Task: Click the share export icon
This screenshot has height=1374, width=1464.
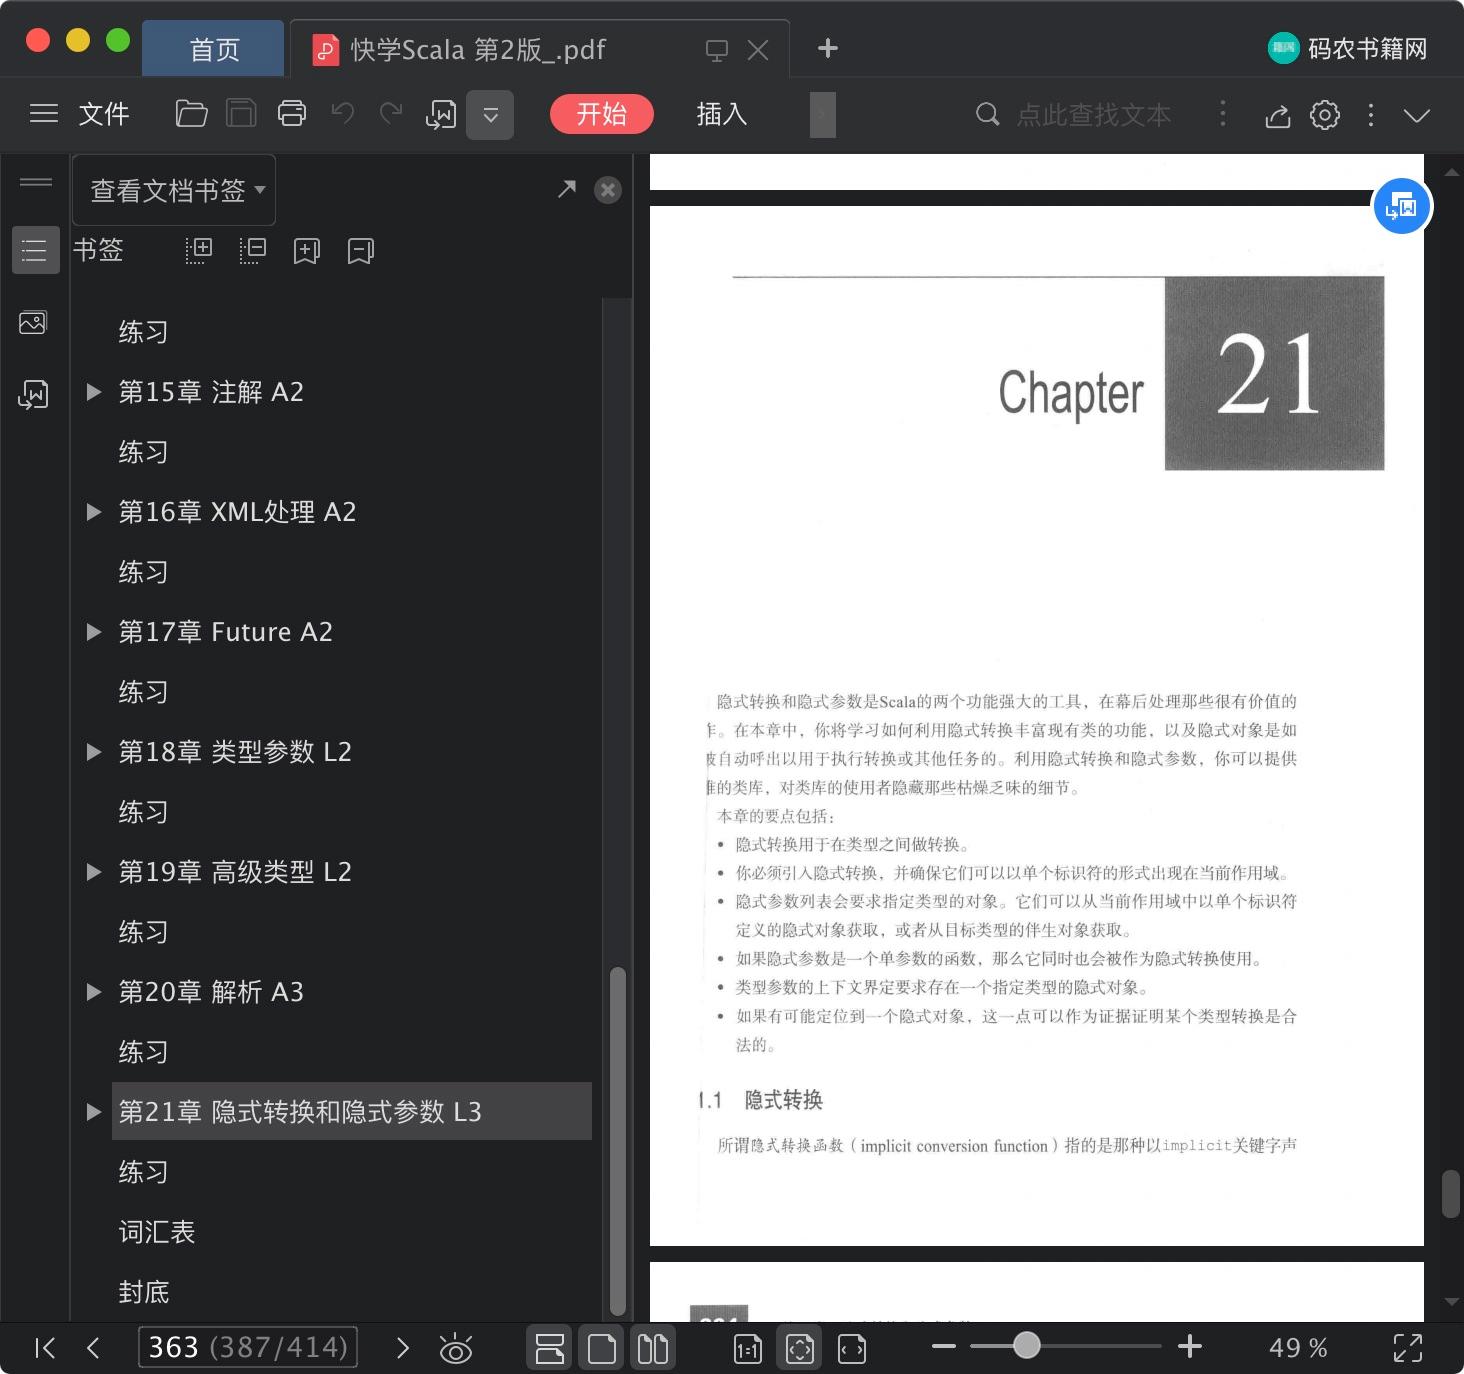Action: (x=1277, y=115)
